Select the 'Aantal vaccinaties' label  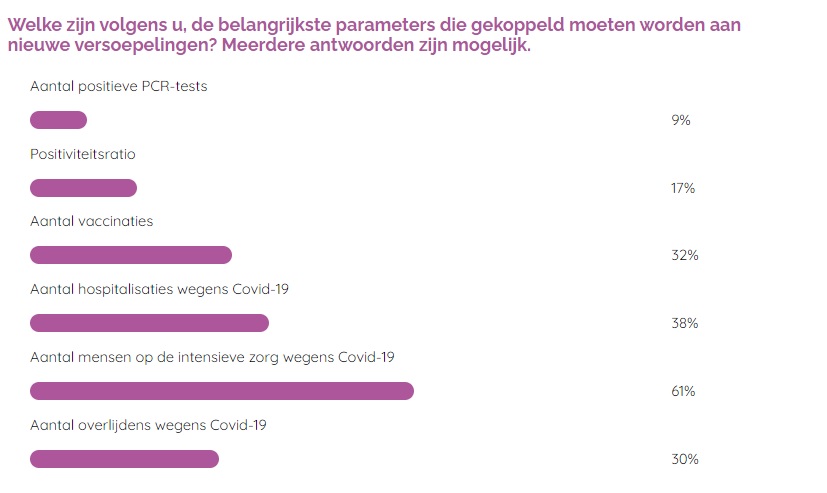pyautogui.click(x=92, y=221)
